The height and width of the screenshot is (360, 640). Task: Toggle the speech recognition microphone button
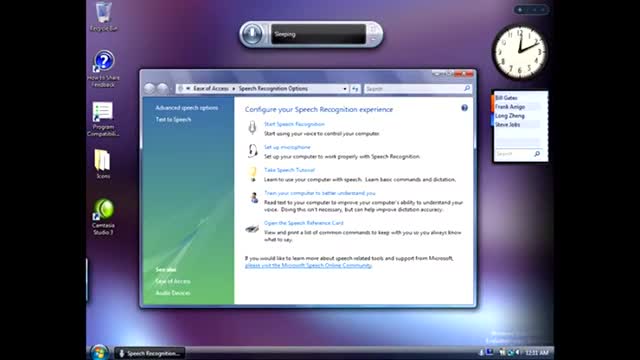coord(252,34)
